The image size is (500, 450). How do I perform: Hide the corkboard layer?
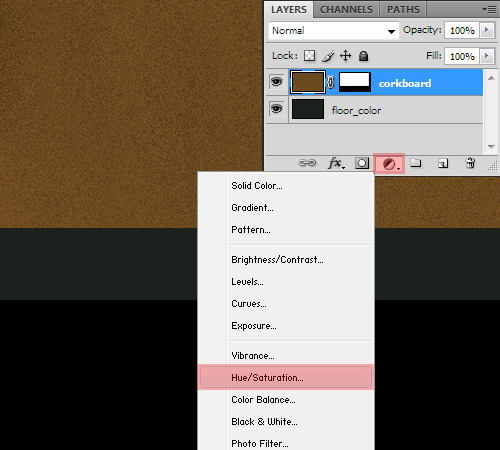276,82
